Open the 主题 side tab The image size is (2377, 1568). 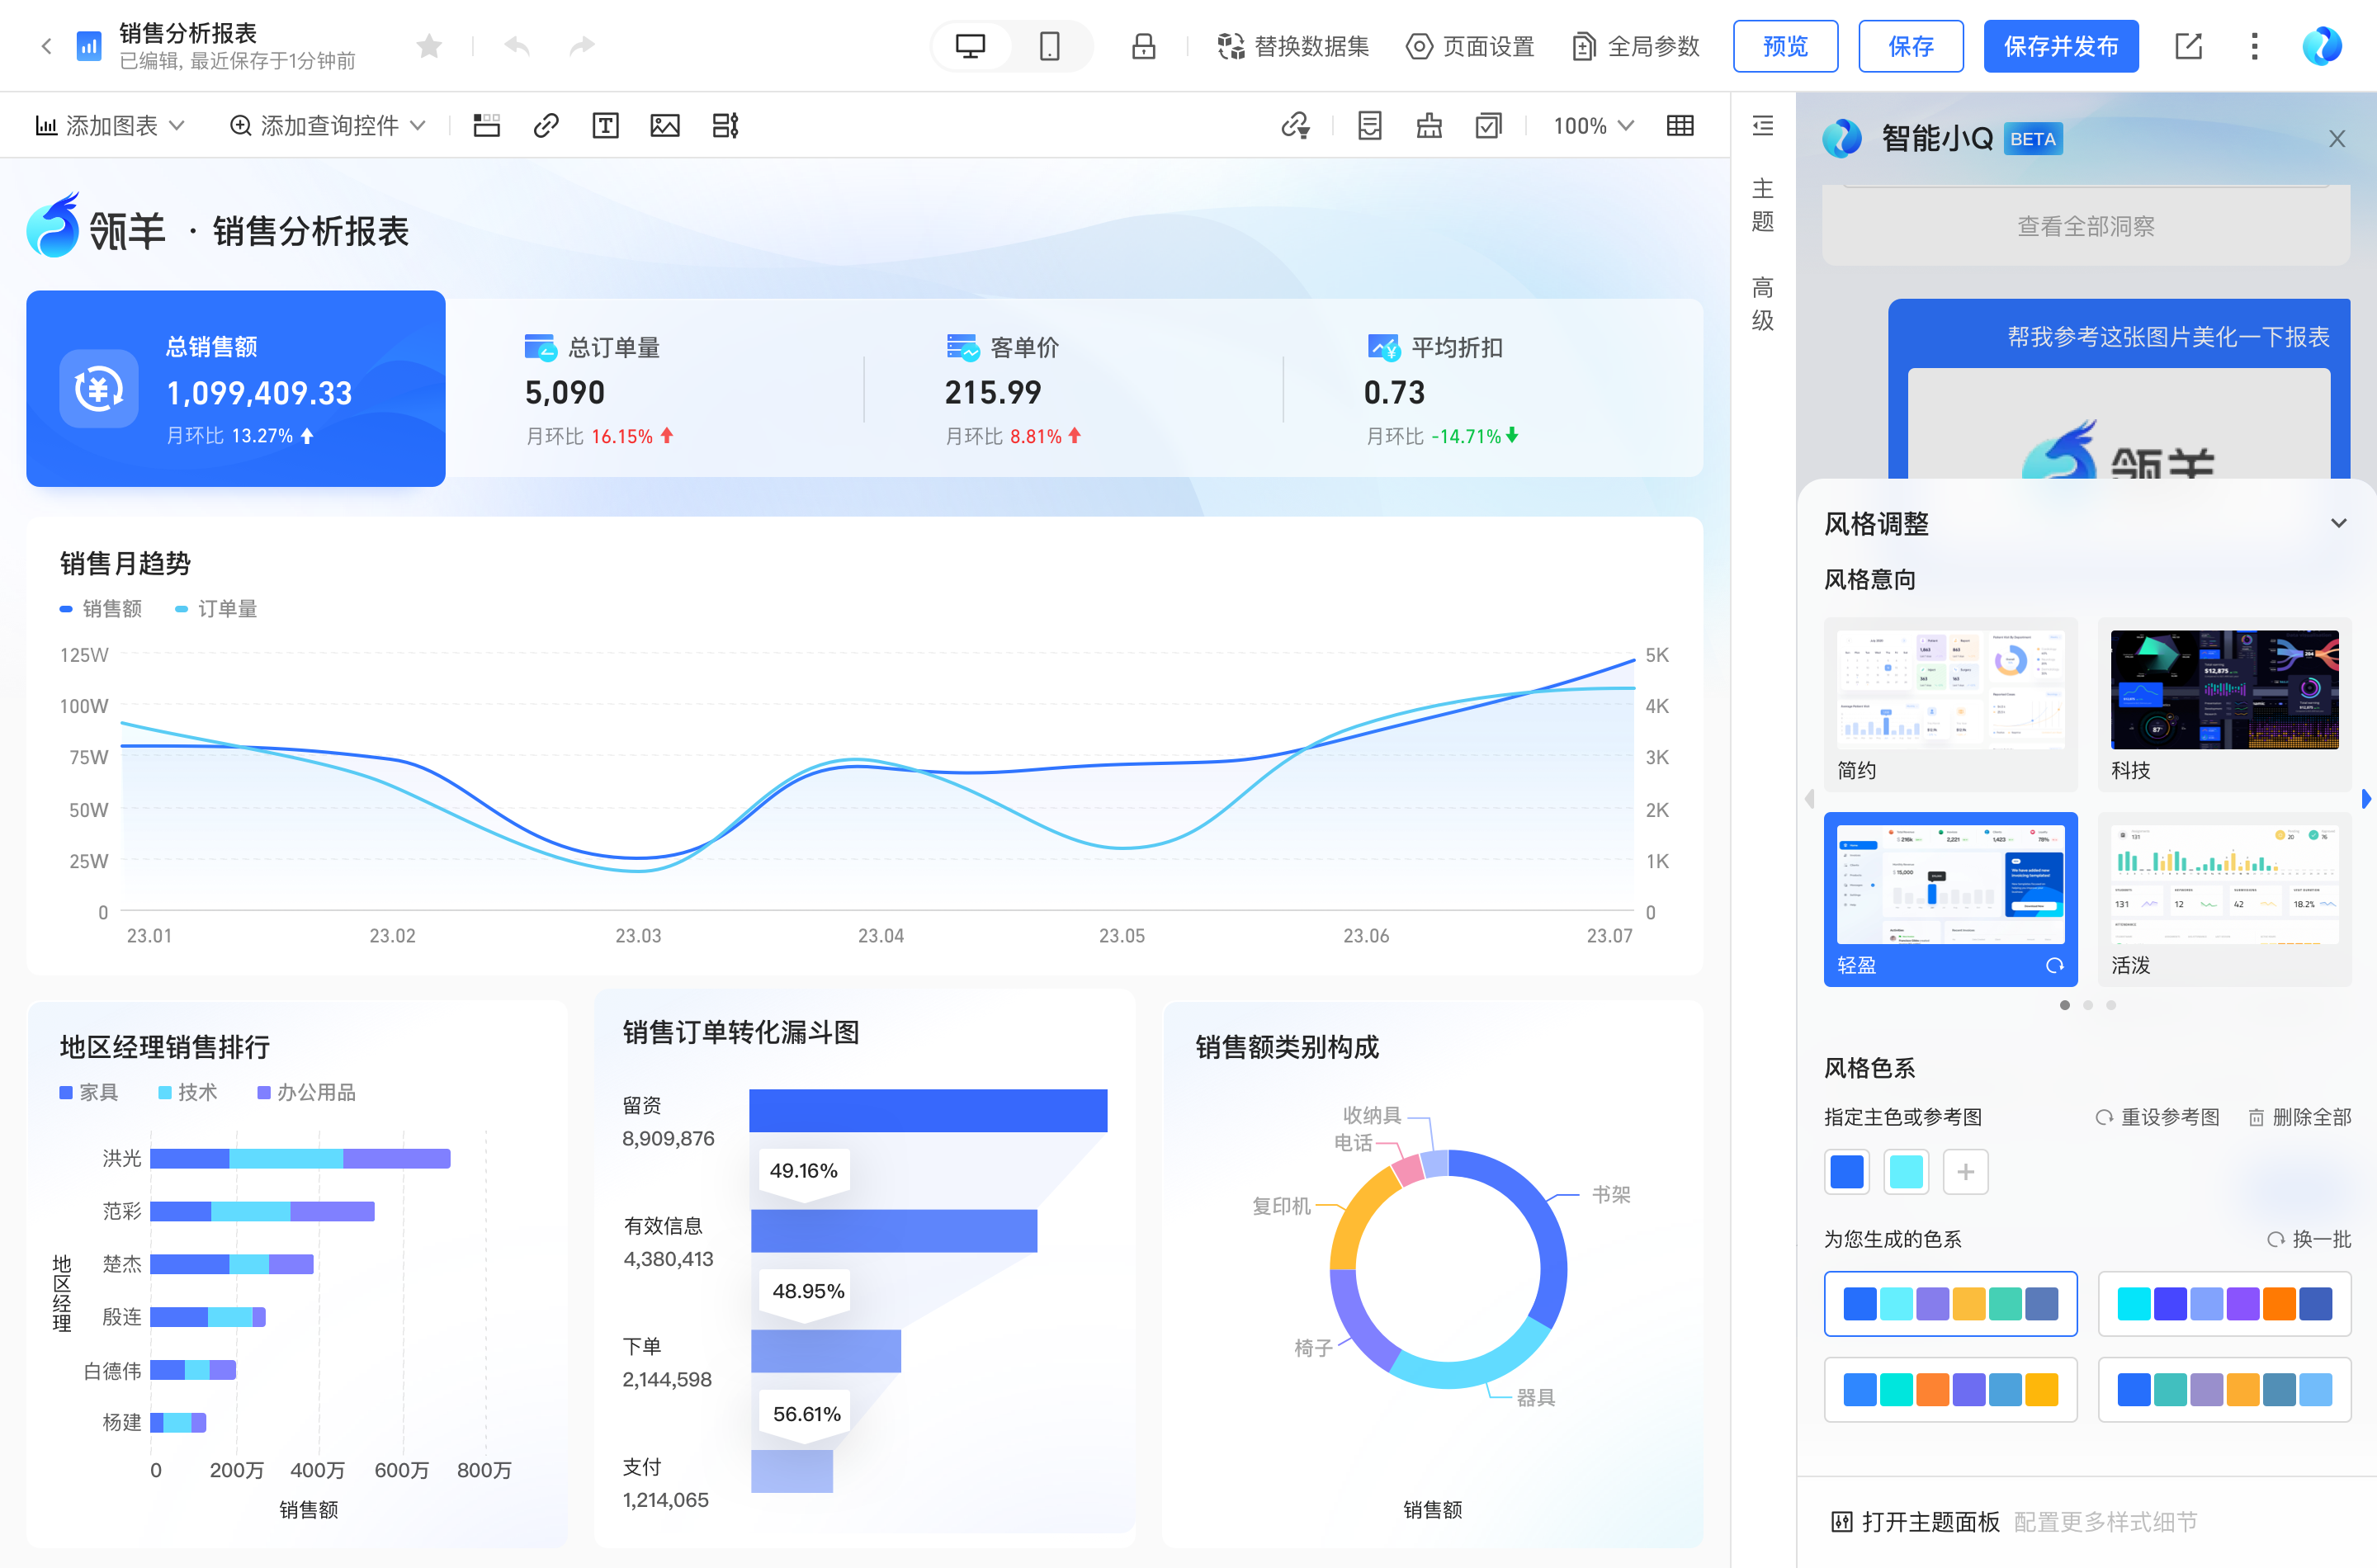(1762, 205)
